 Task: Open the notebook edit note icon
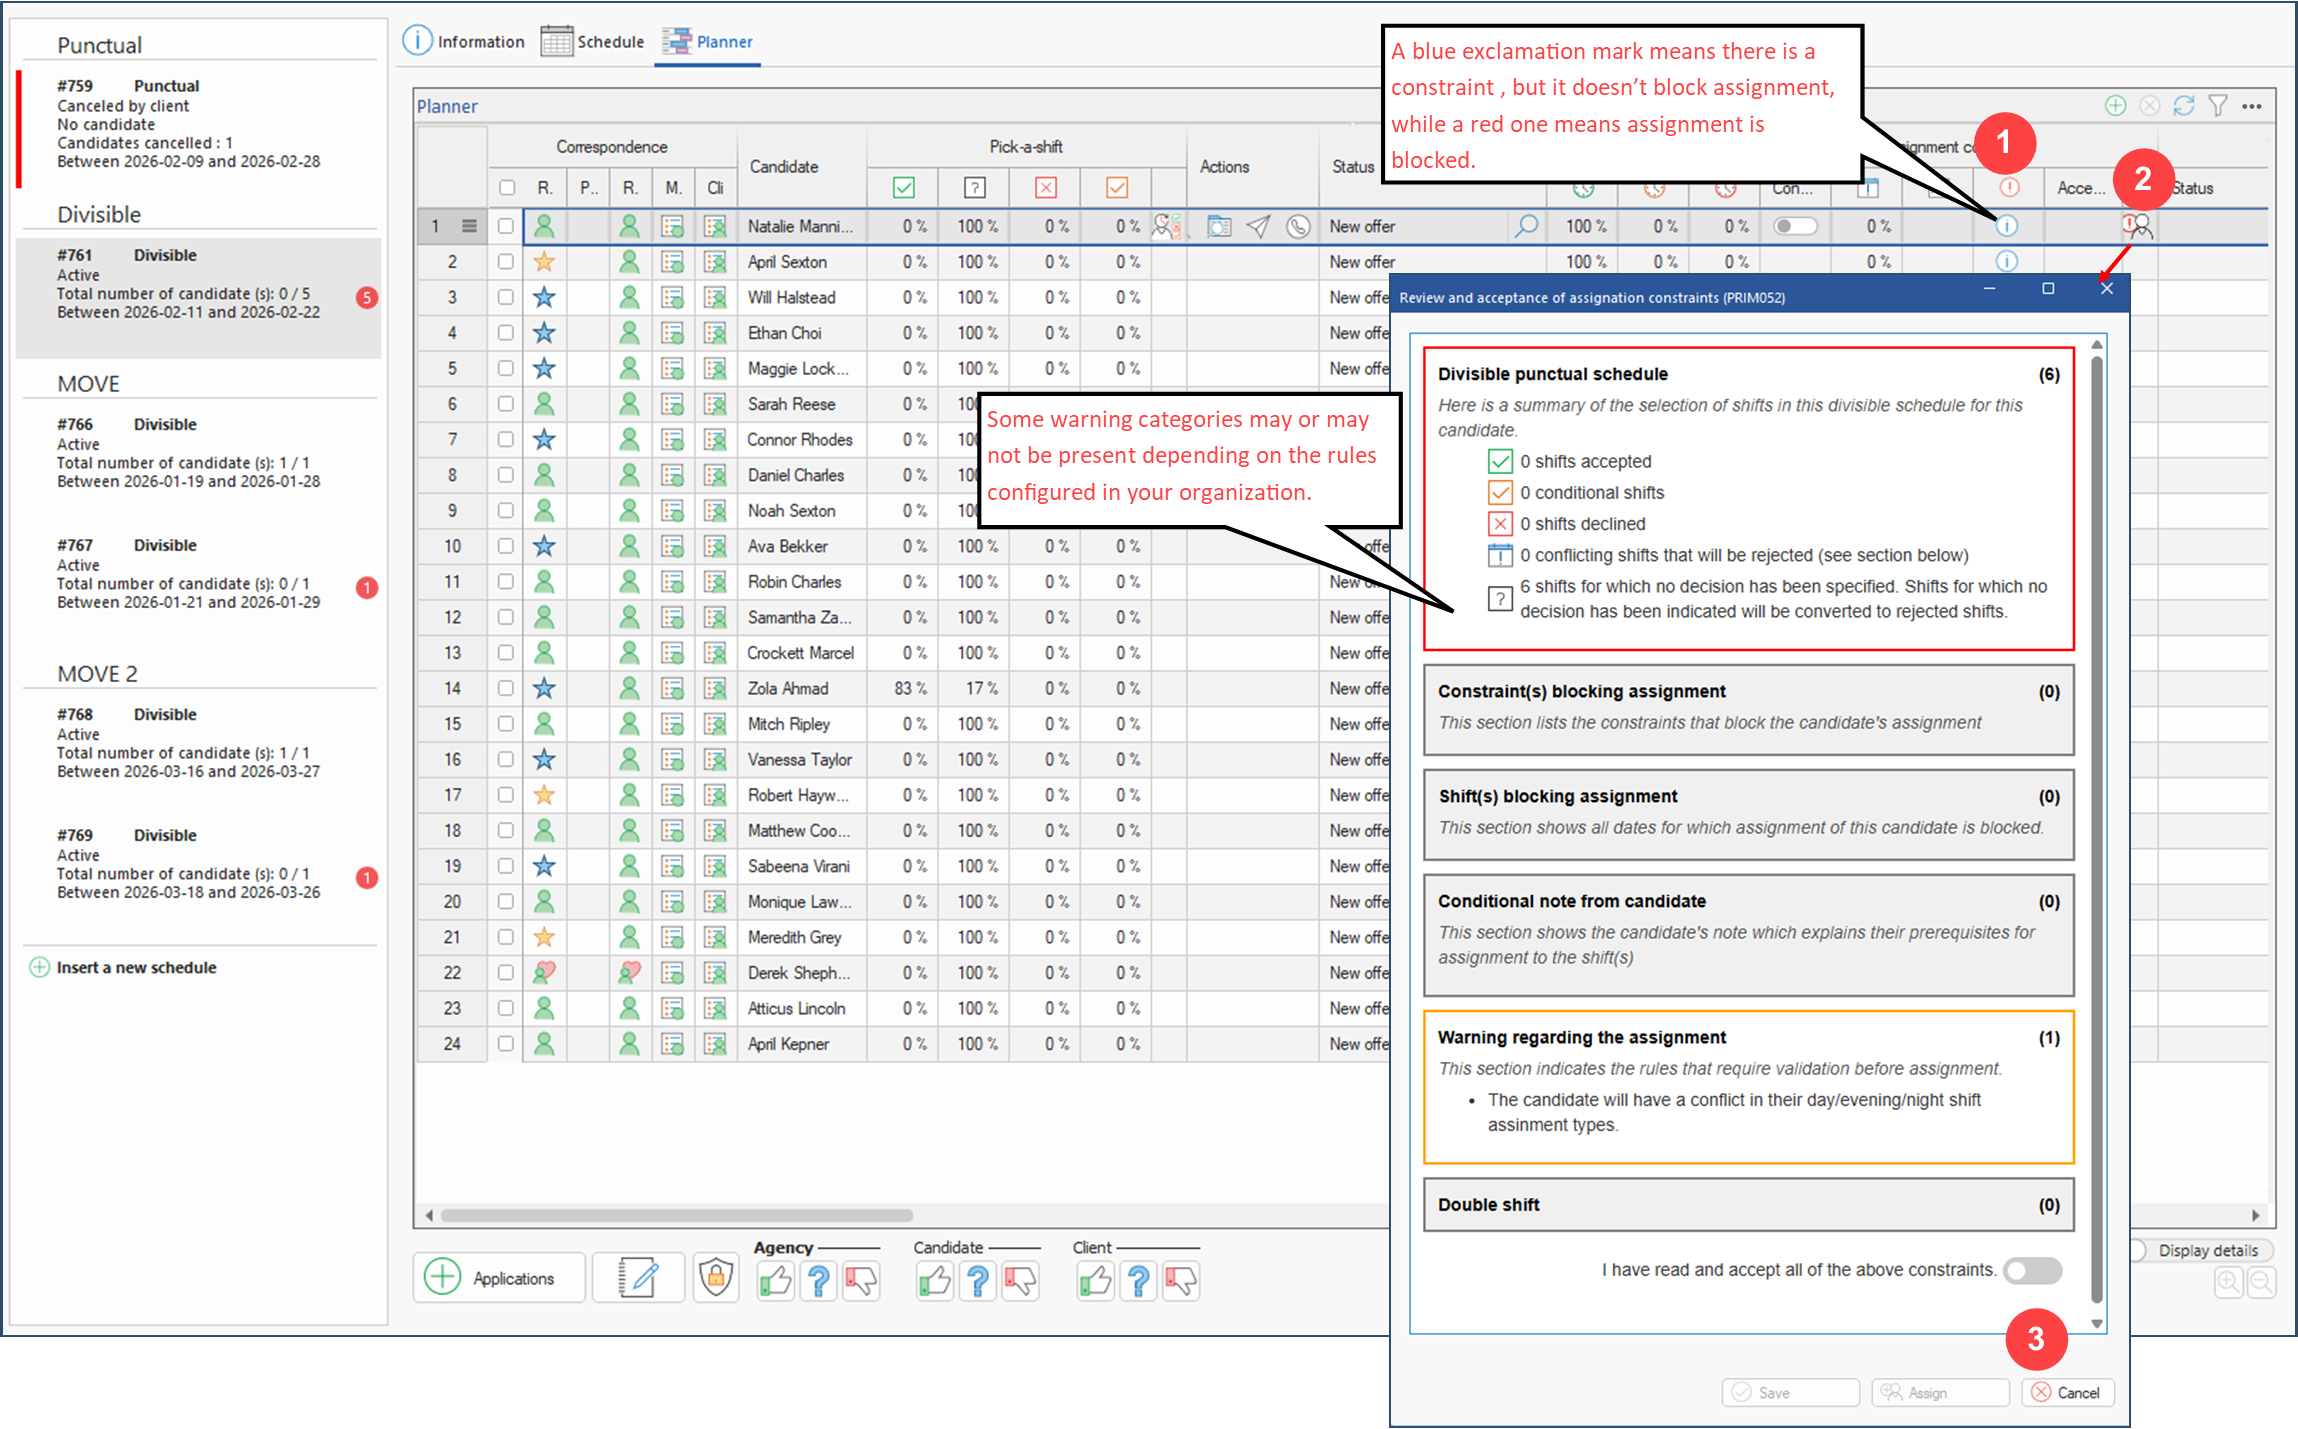click(x=638, y=1278)
